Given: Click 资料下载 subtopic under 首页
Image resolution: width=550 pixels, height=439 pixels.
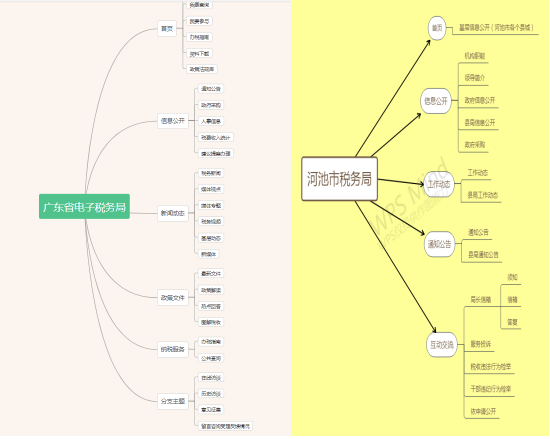Looking at the screenshot, I should pyautogui.click(x=200, y=54).
